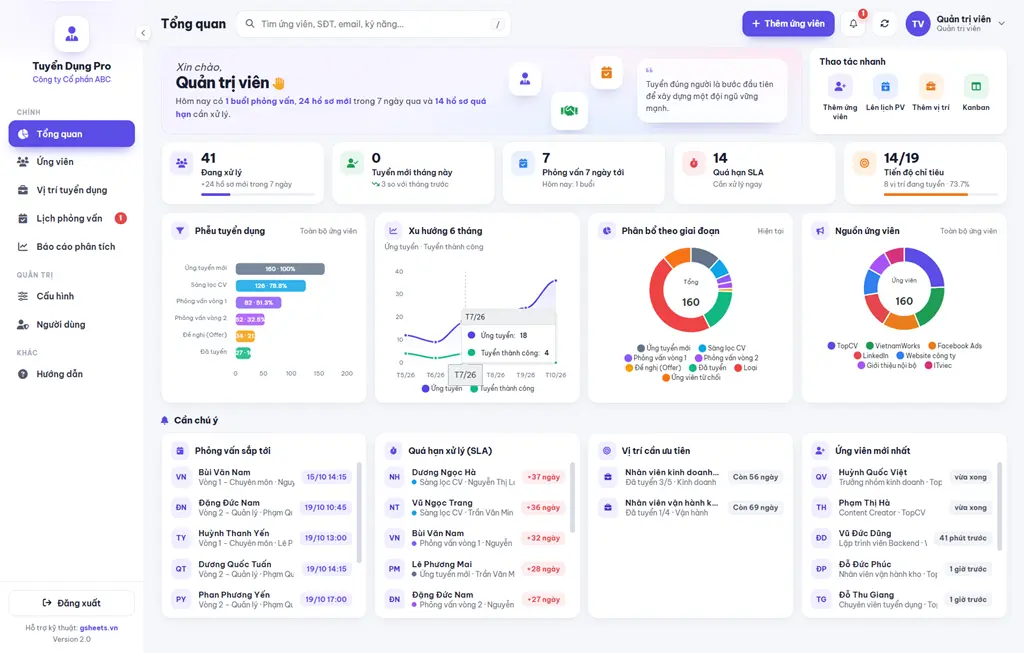Open Huỳnh Quốc Việt newest candidate row

(902, 477)
